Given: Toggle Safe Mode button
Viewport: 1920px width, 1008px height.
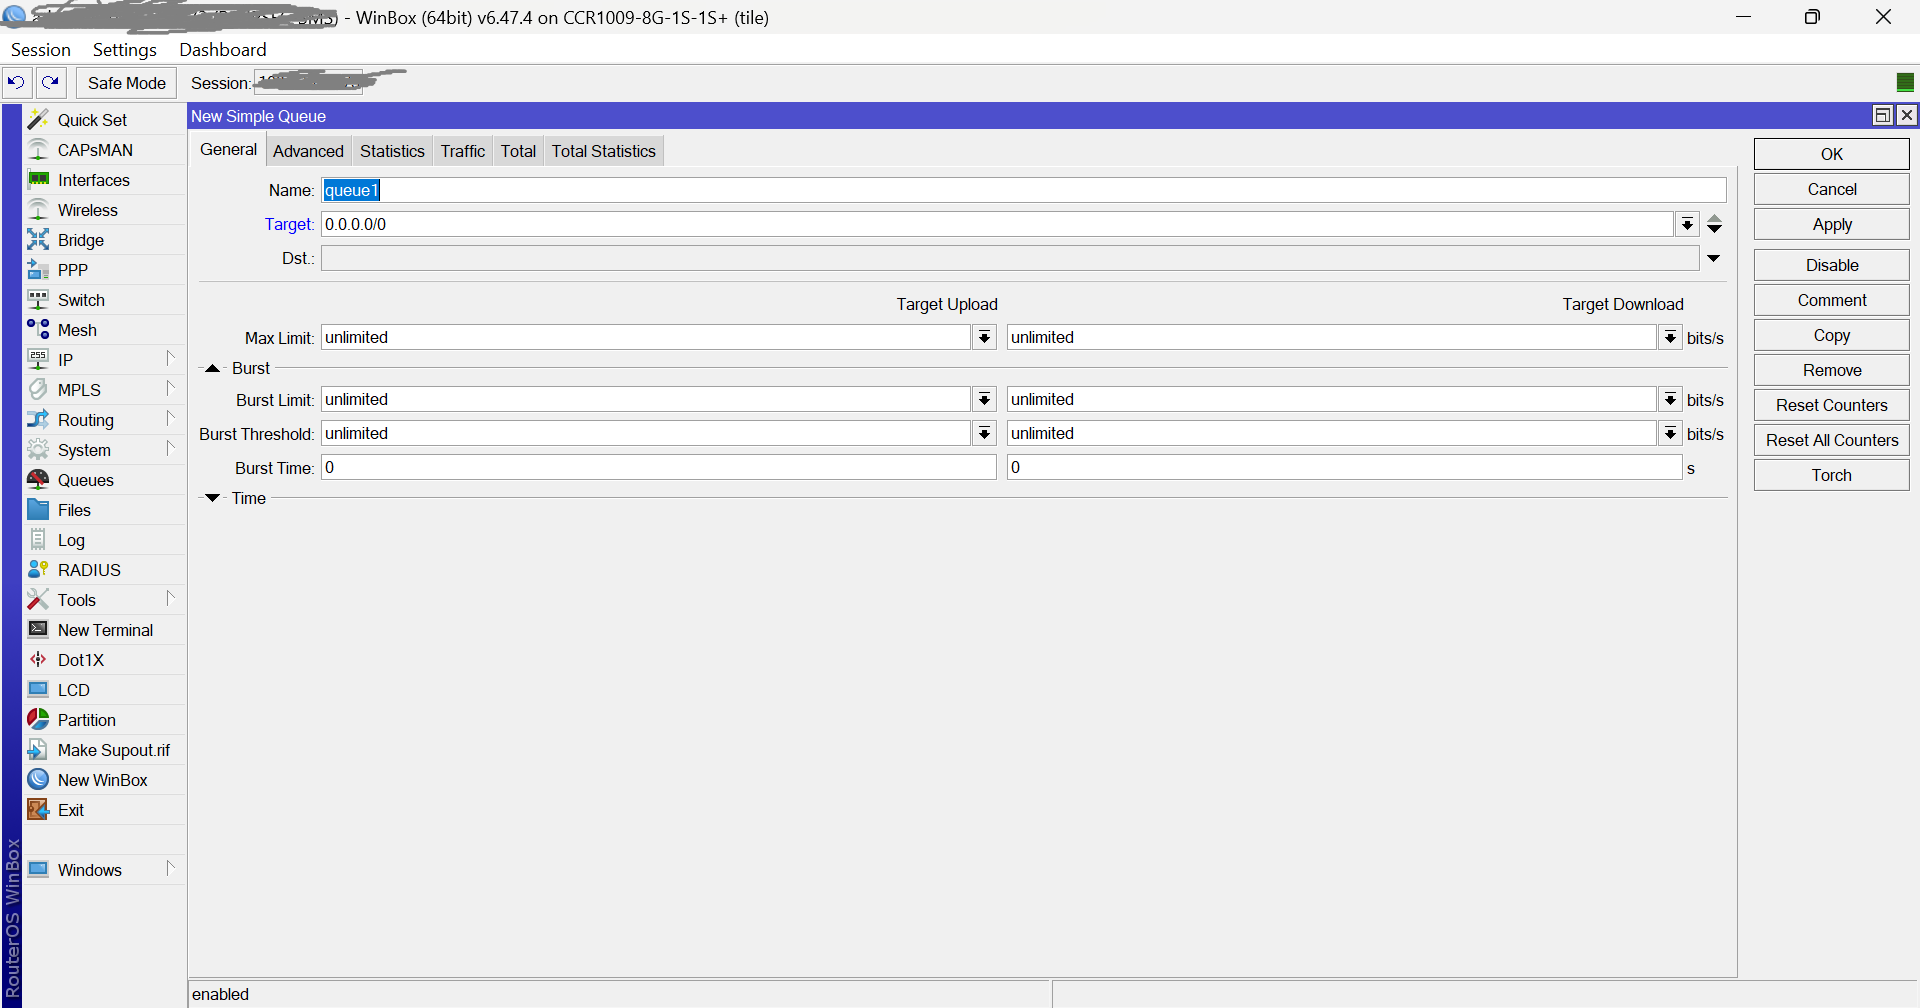Looking at the screenshot, I should tap(127, 83).
